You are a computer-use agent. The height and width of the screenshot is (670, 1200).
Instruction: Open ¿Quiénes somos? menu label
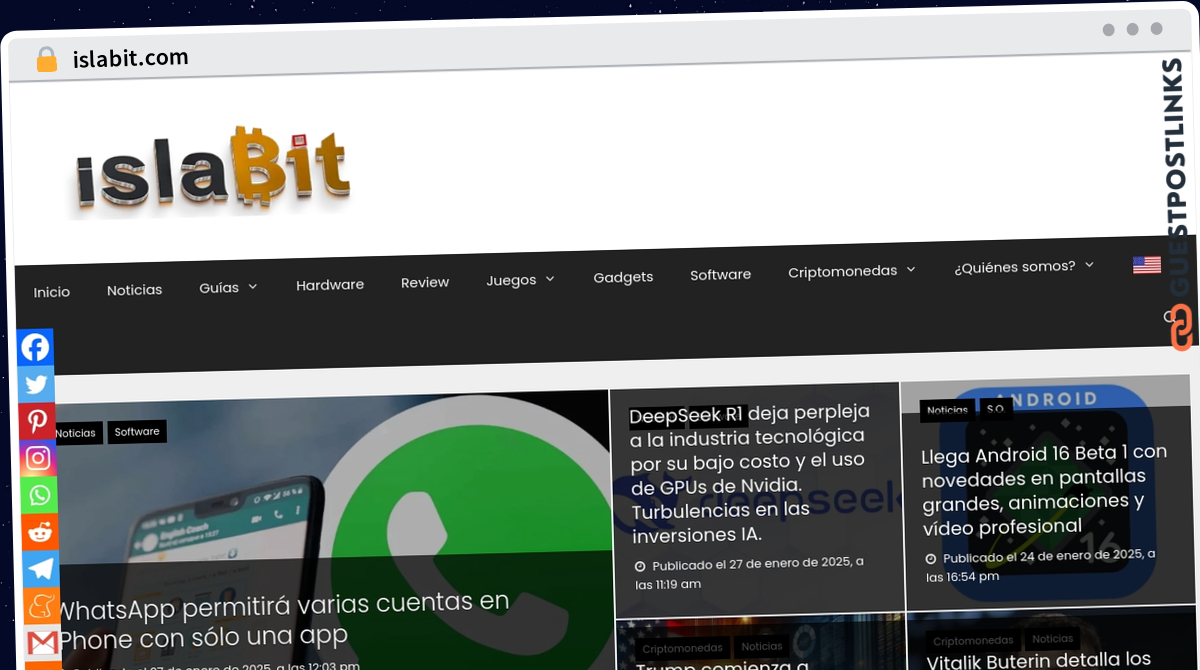point(1015,267)
